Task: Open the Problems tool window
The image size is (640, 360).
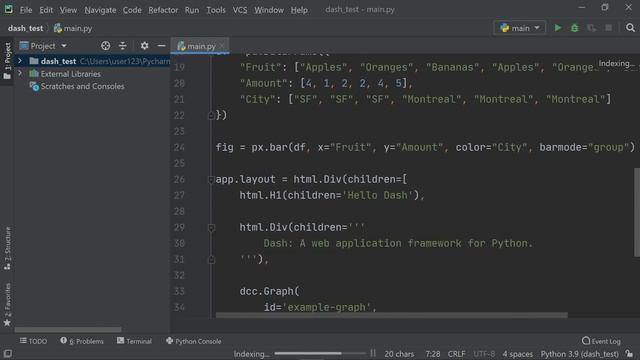Action: tap(82, 341)
